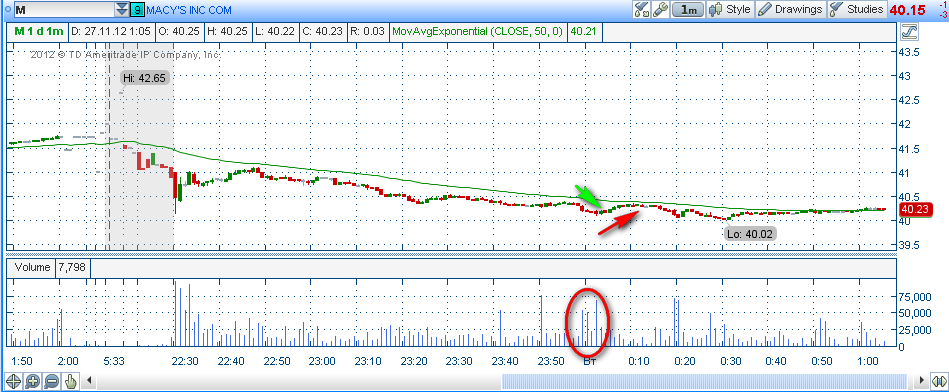Image resolution: width=949 pixels, height=392 pixels.
Task: Click the volume value 7,798
Action: (x=73, y=267)
